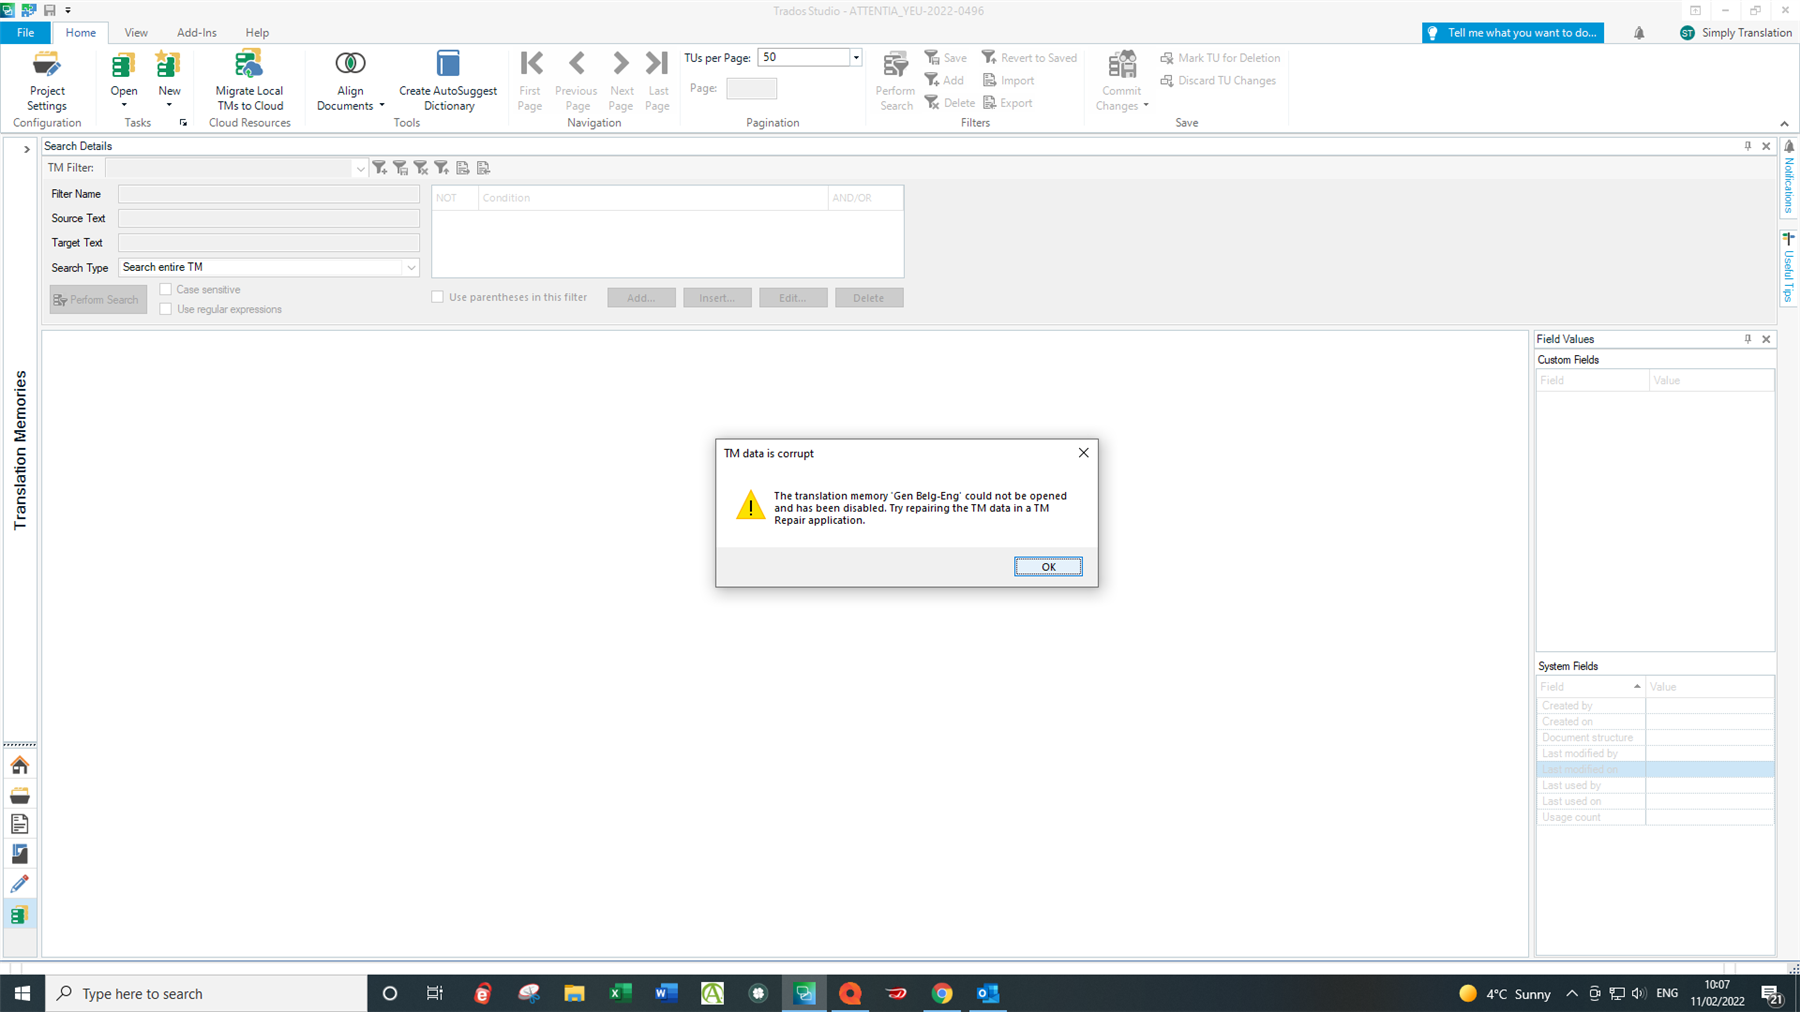This screenshot has height=1012, width=1800.
Task: Open the Translation Memories view sidebar icon
Action: 20,914
